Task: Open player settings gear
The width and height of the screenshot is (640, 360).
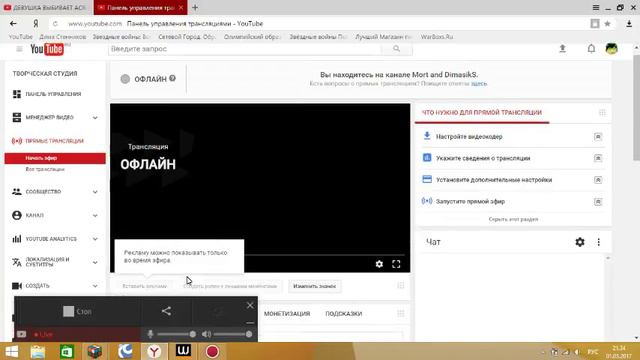Action: coord(379,264)
